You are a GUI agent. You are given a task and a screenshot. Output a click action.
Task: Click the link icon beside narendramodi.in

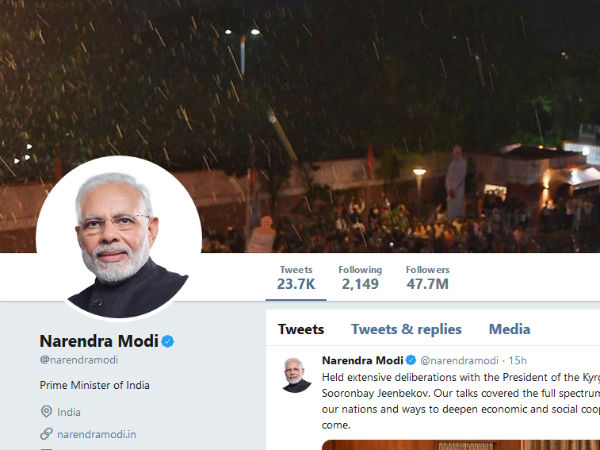click(x=46, y=434)
